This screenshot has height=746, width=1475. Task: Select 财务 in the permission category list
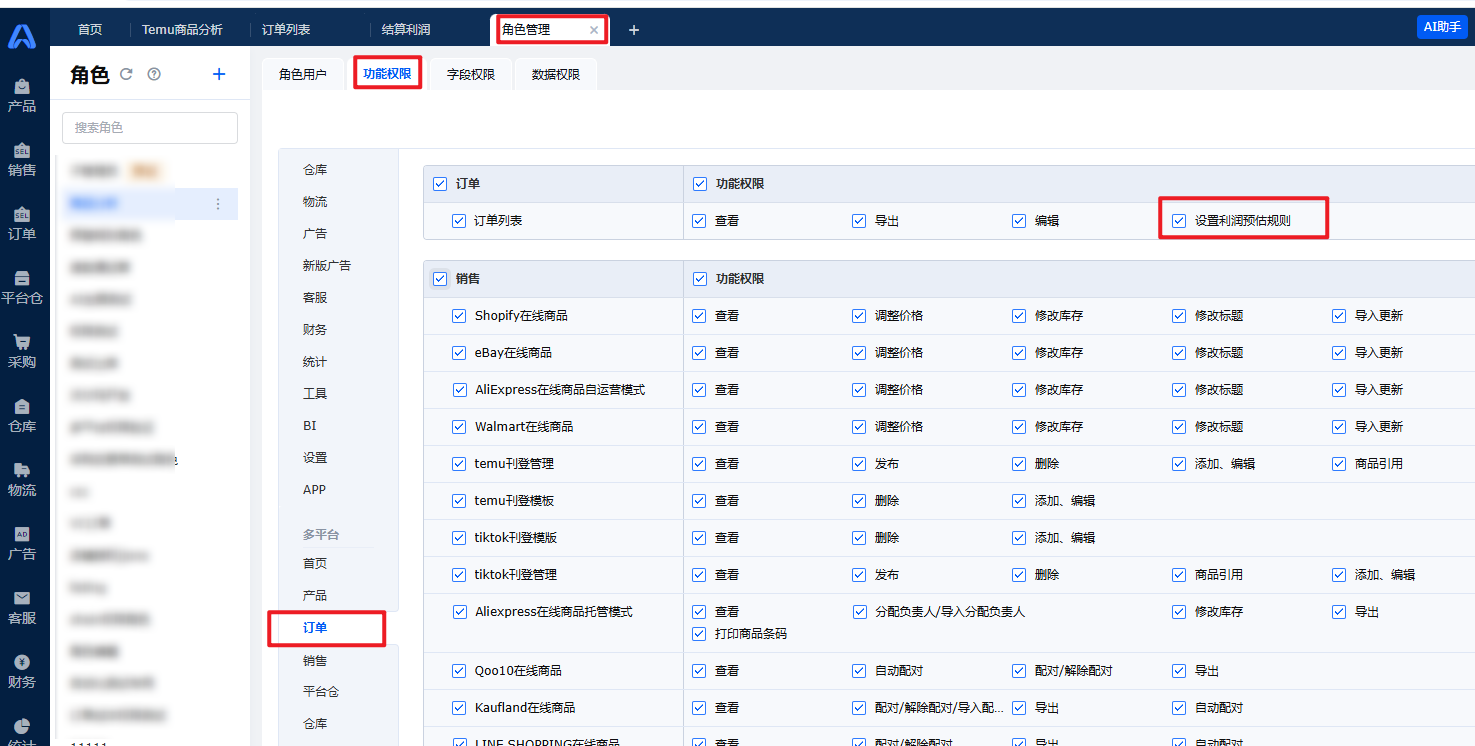tap(315, 330)
